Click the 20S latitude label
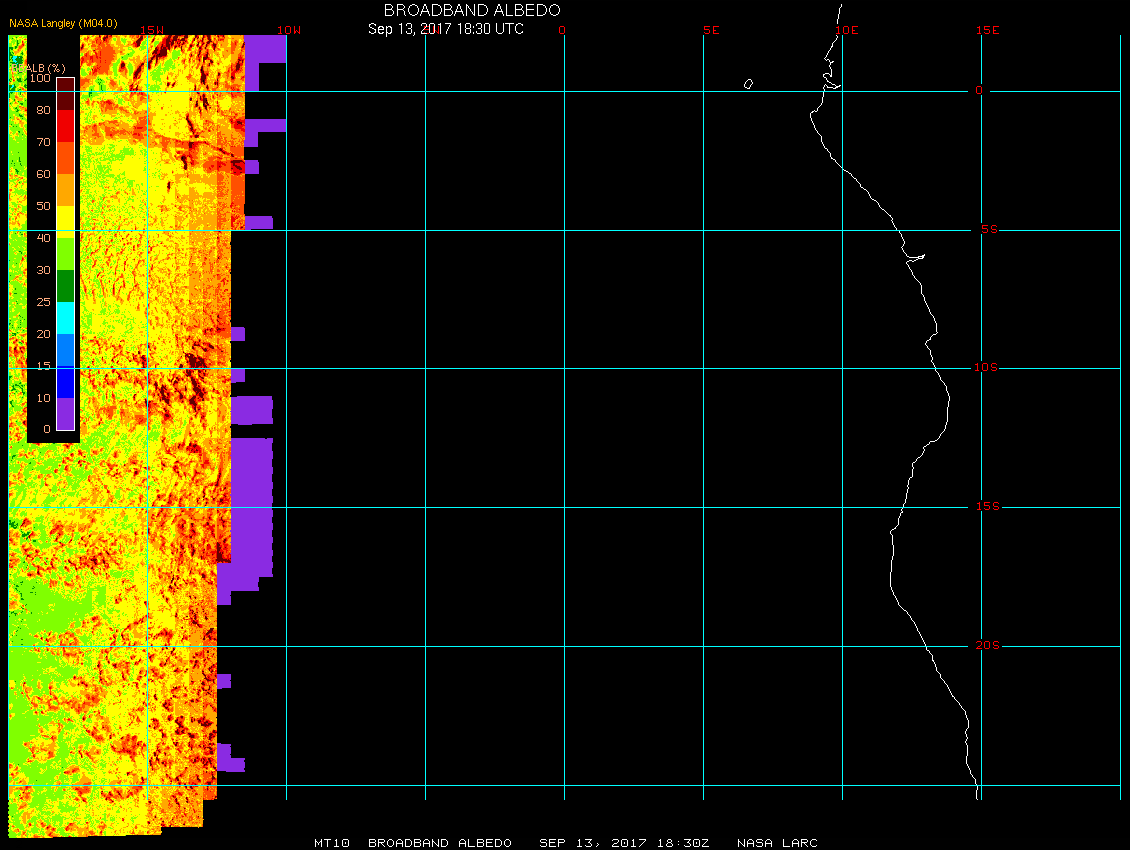Image resolution: width=1130 pixels, height=850 pixels. point(985,646)
